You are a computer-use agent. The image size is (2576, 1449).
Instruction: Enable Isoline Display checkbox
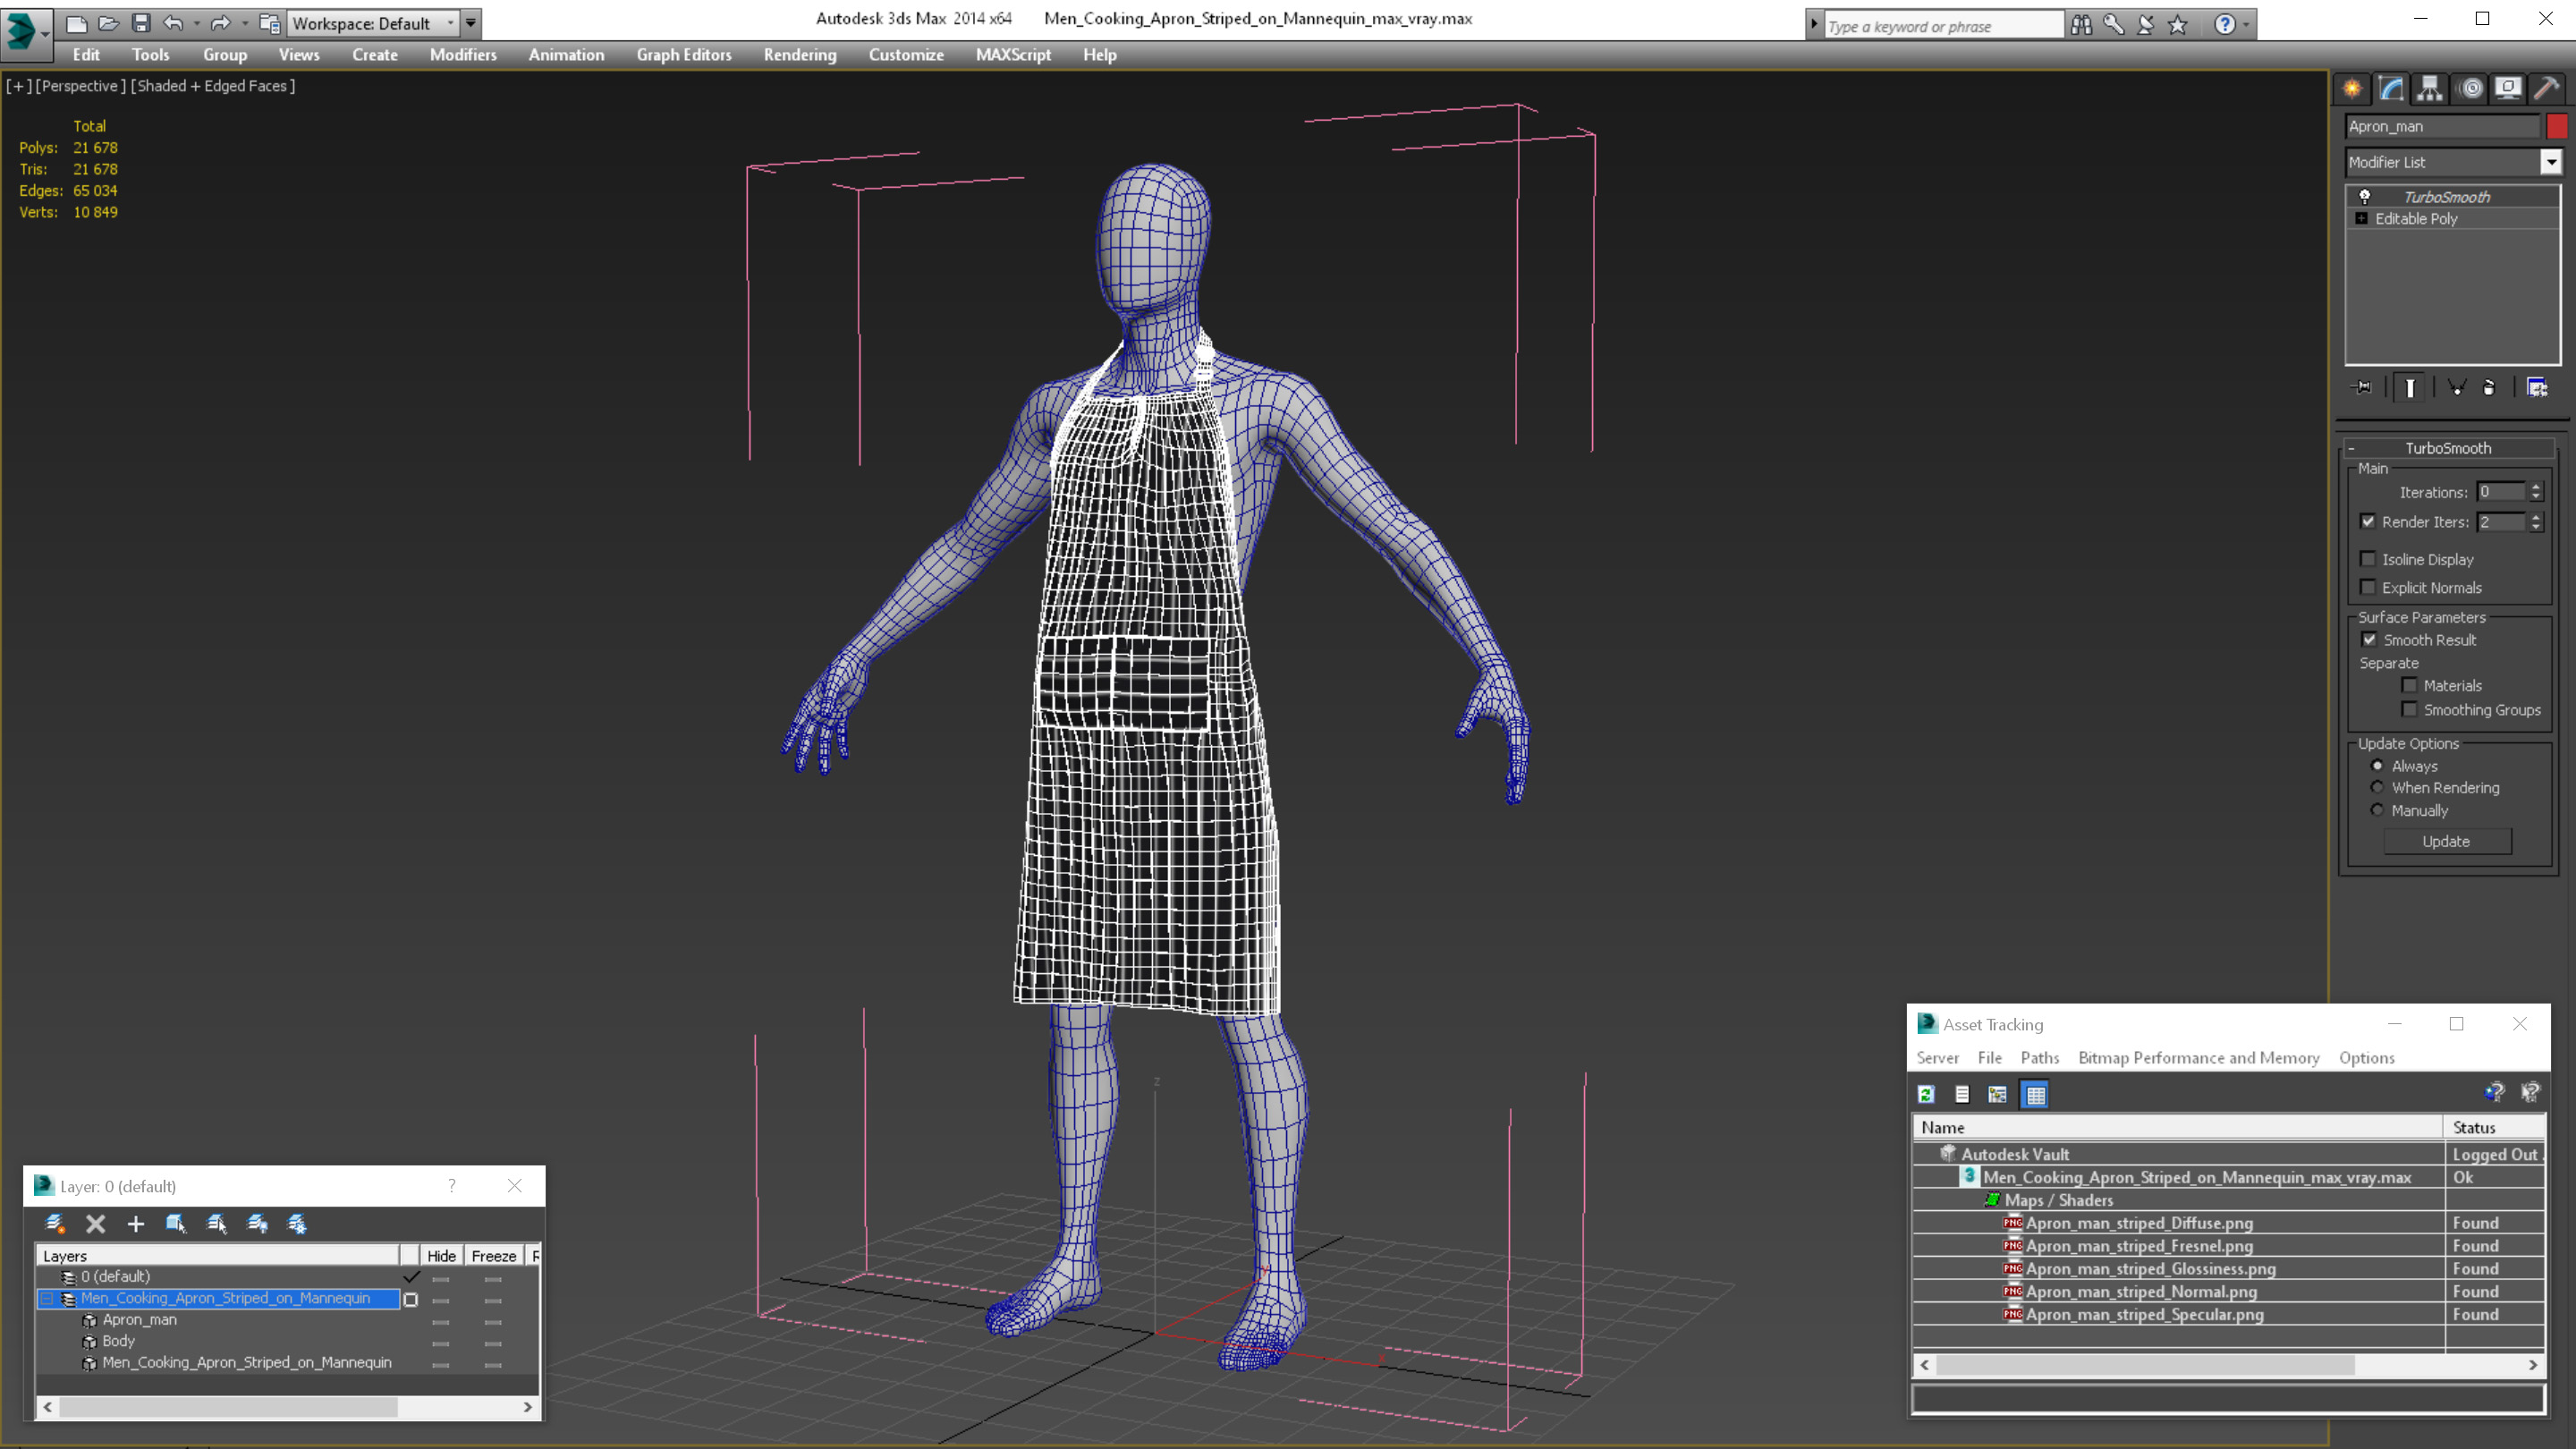[2367, 559]
